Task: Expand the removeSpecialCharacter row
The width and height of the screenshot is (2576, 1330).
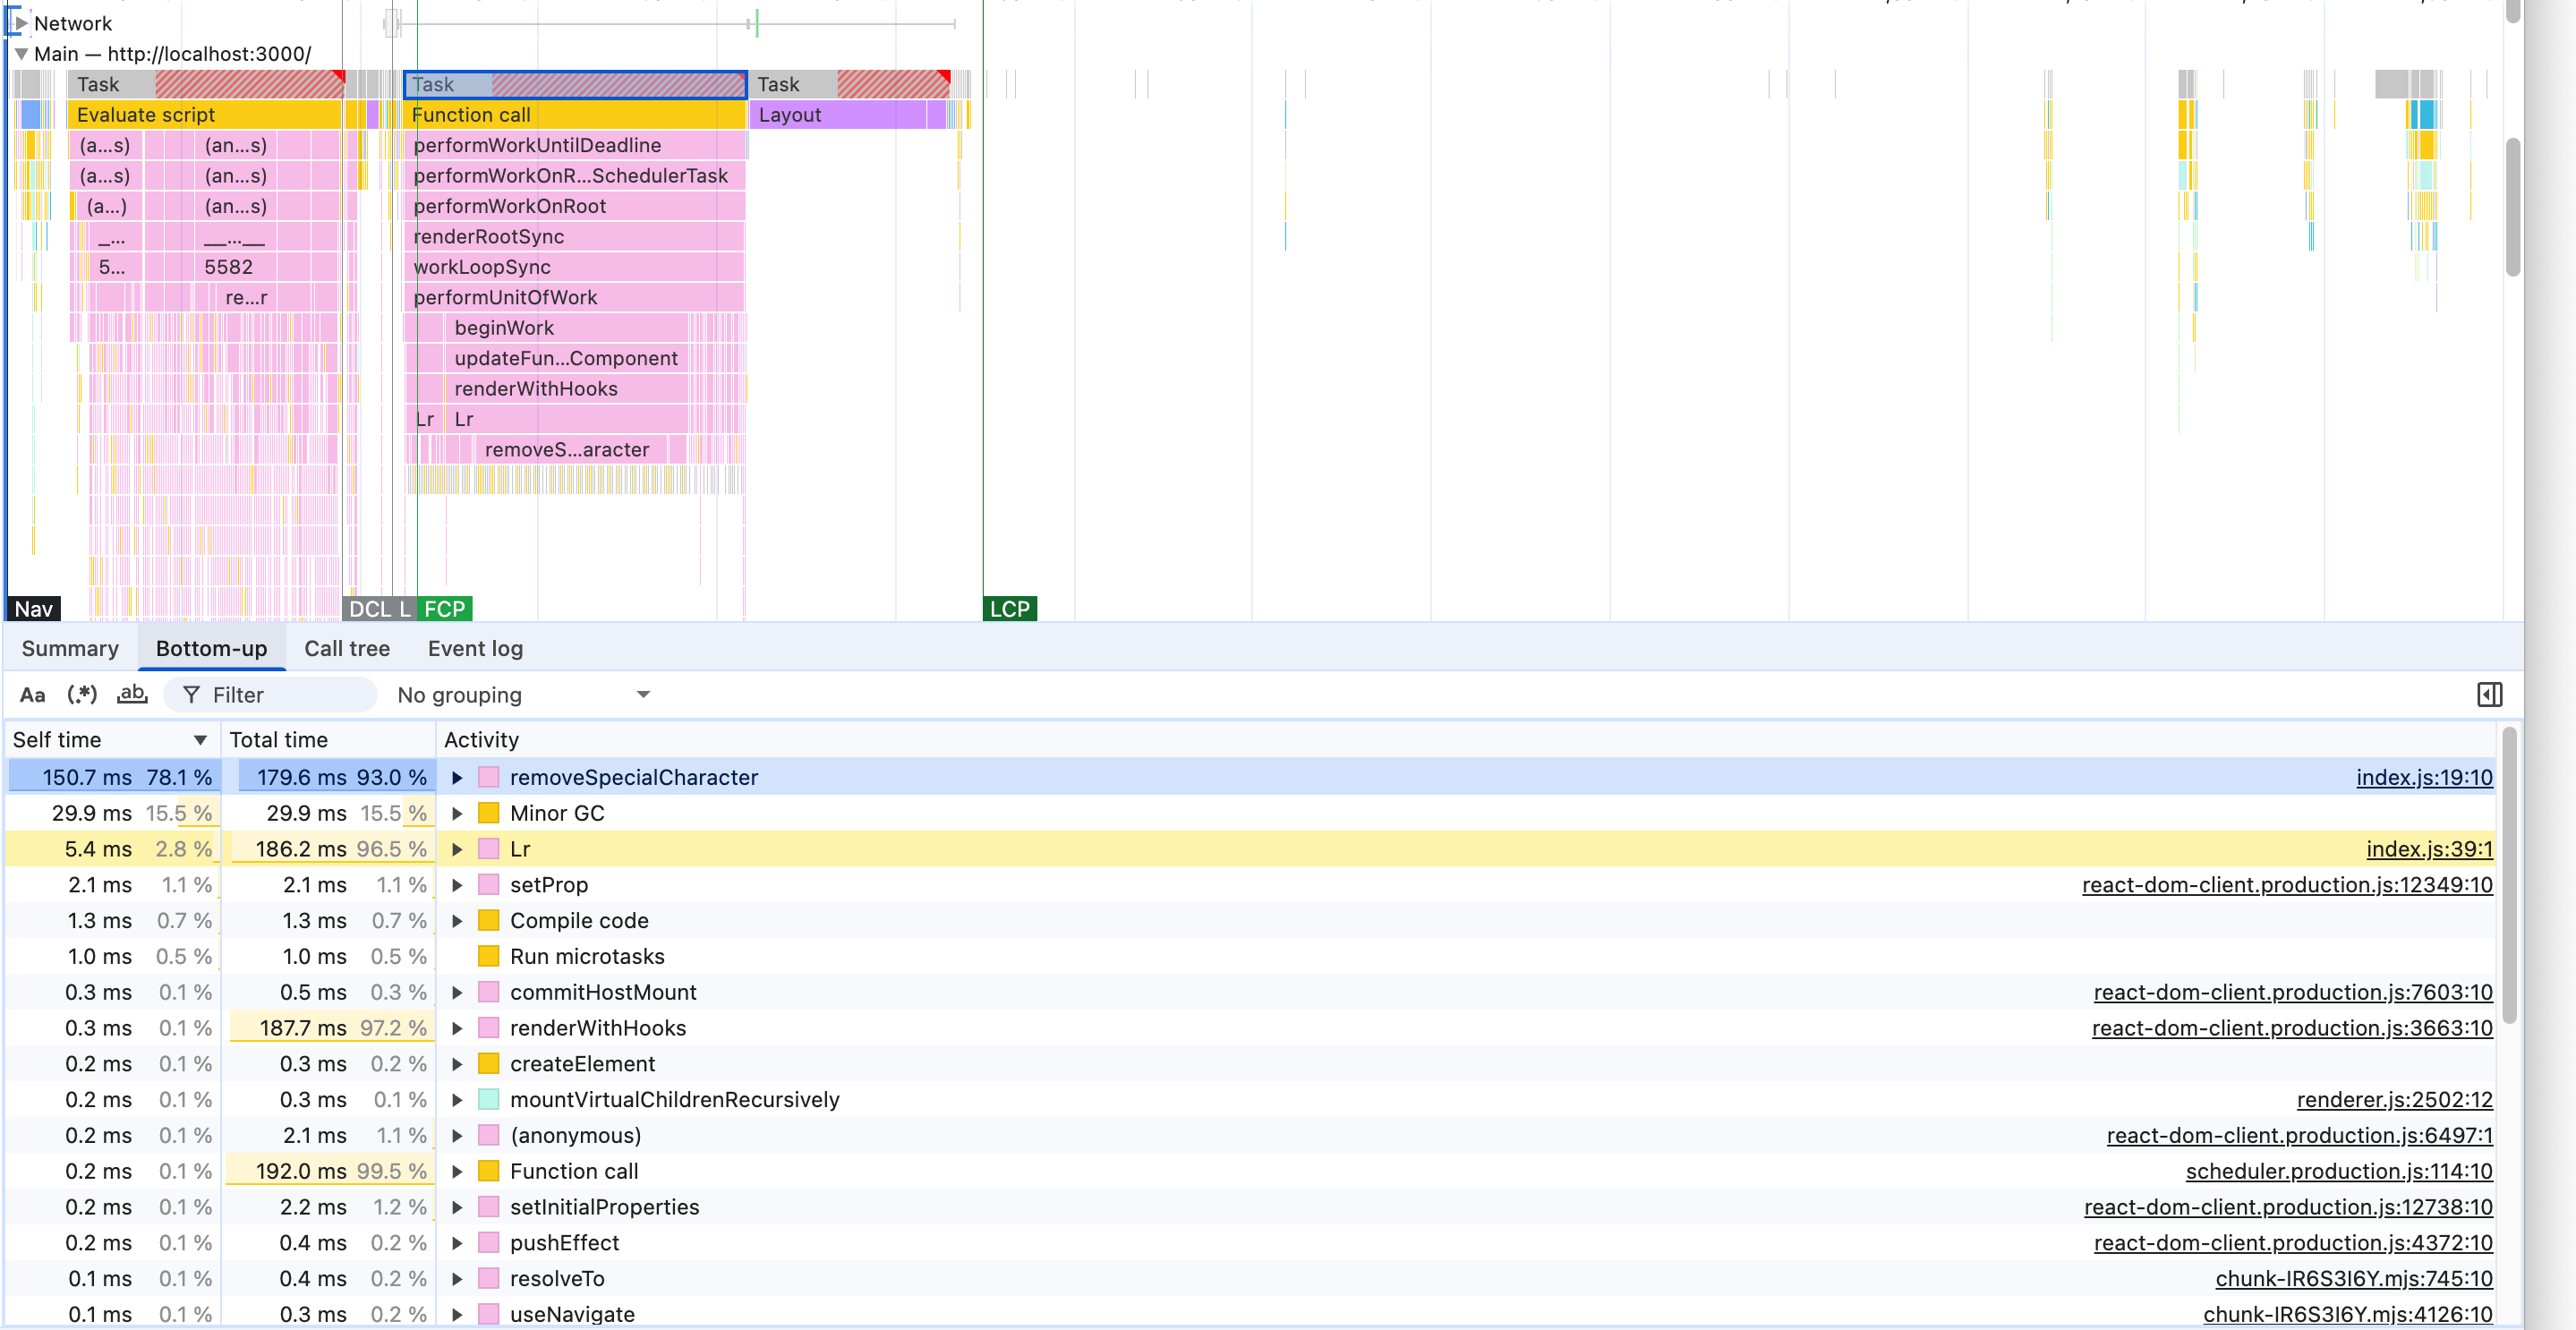Action: click(457, 778)
